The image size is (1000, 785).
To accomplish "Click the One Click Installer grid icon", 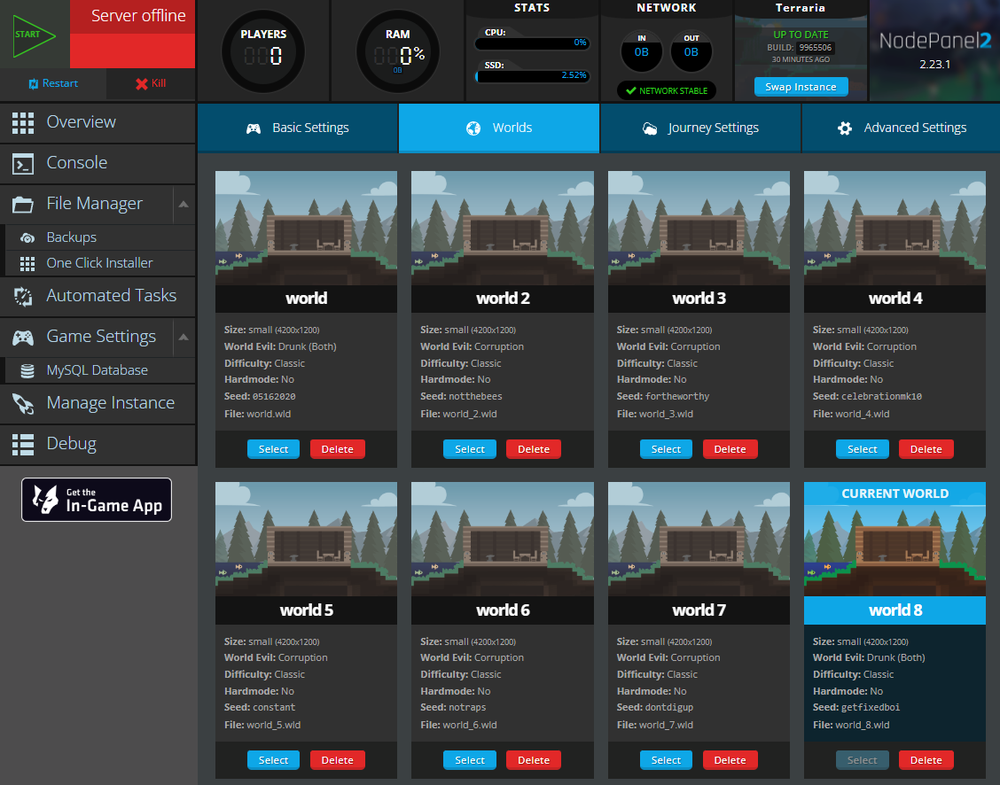I will coord(27,263).
